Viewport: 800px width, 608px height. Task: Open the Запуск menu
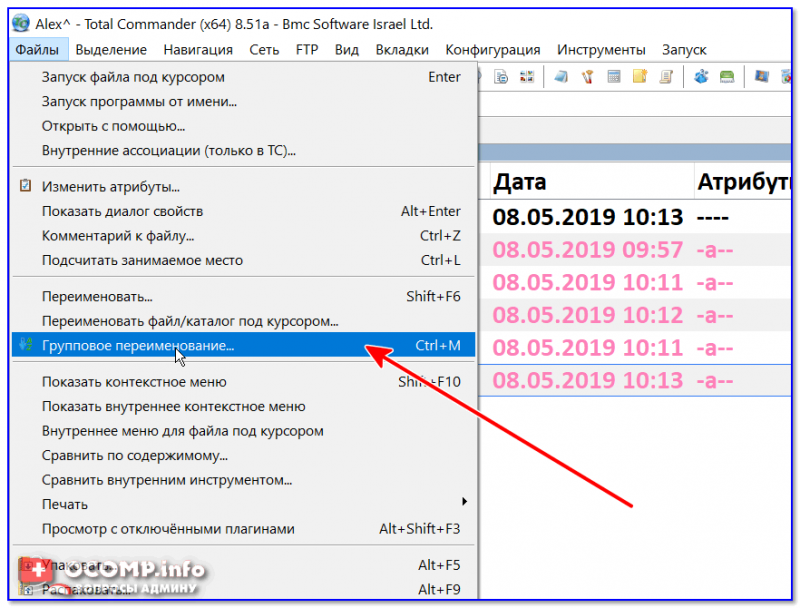684,50
